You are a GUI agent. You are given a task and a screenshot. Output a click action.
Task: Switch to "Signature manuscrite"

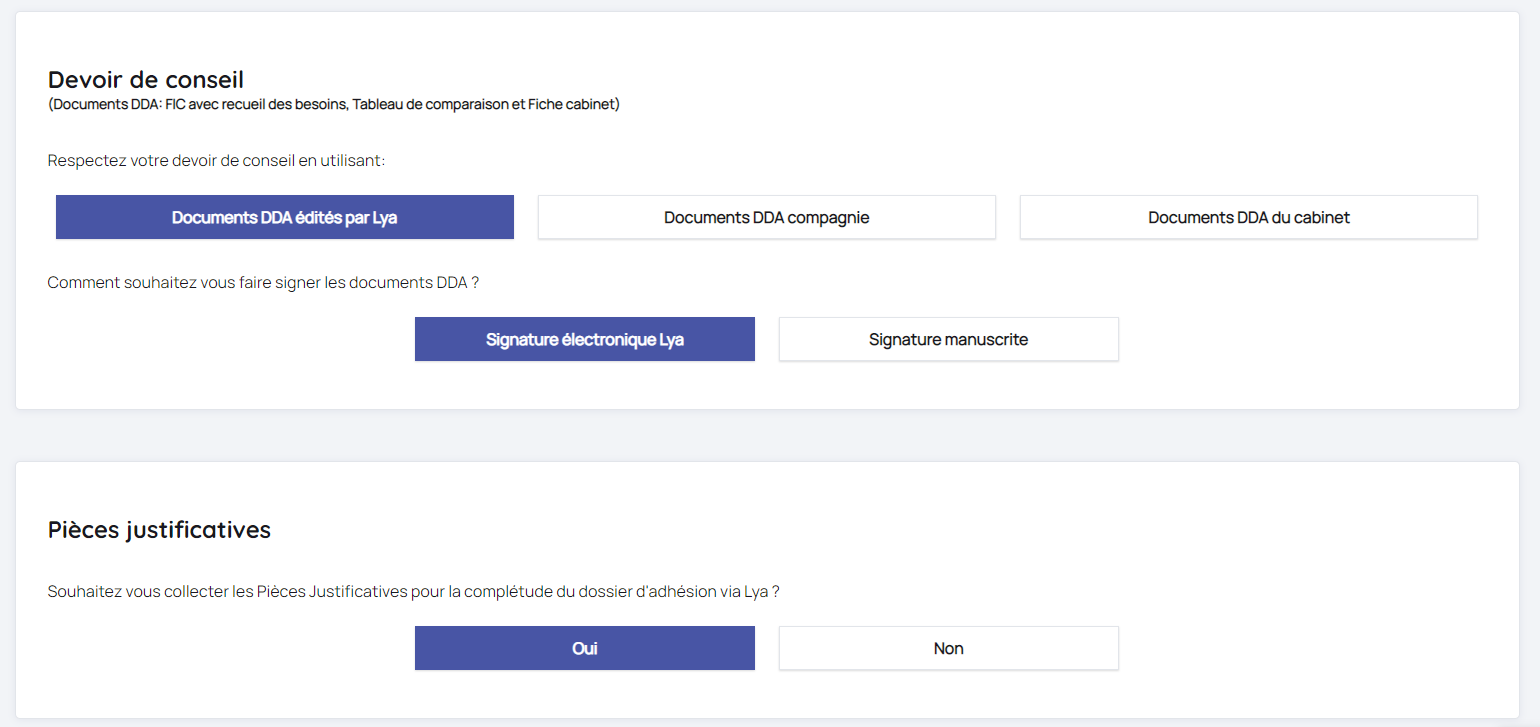coord(948,339)
